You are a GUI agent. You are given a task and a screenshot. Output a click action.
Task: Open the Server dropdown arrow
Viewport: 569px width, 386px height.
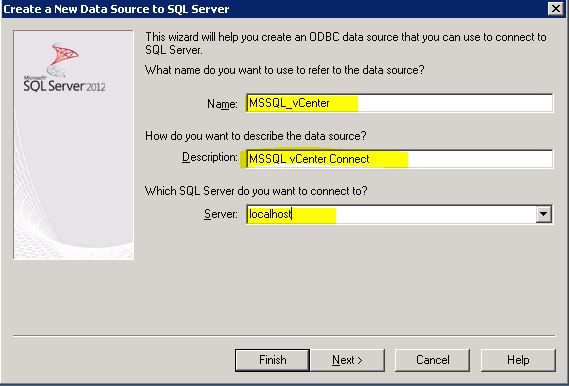click(x=543, y=214)
